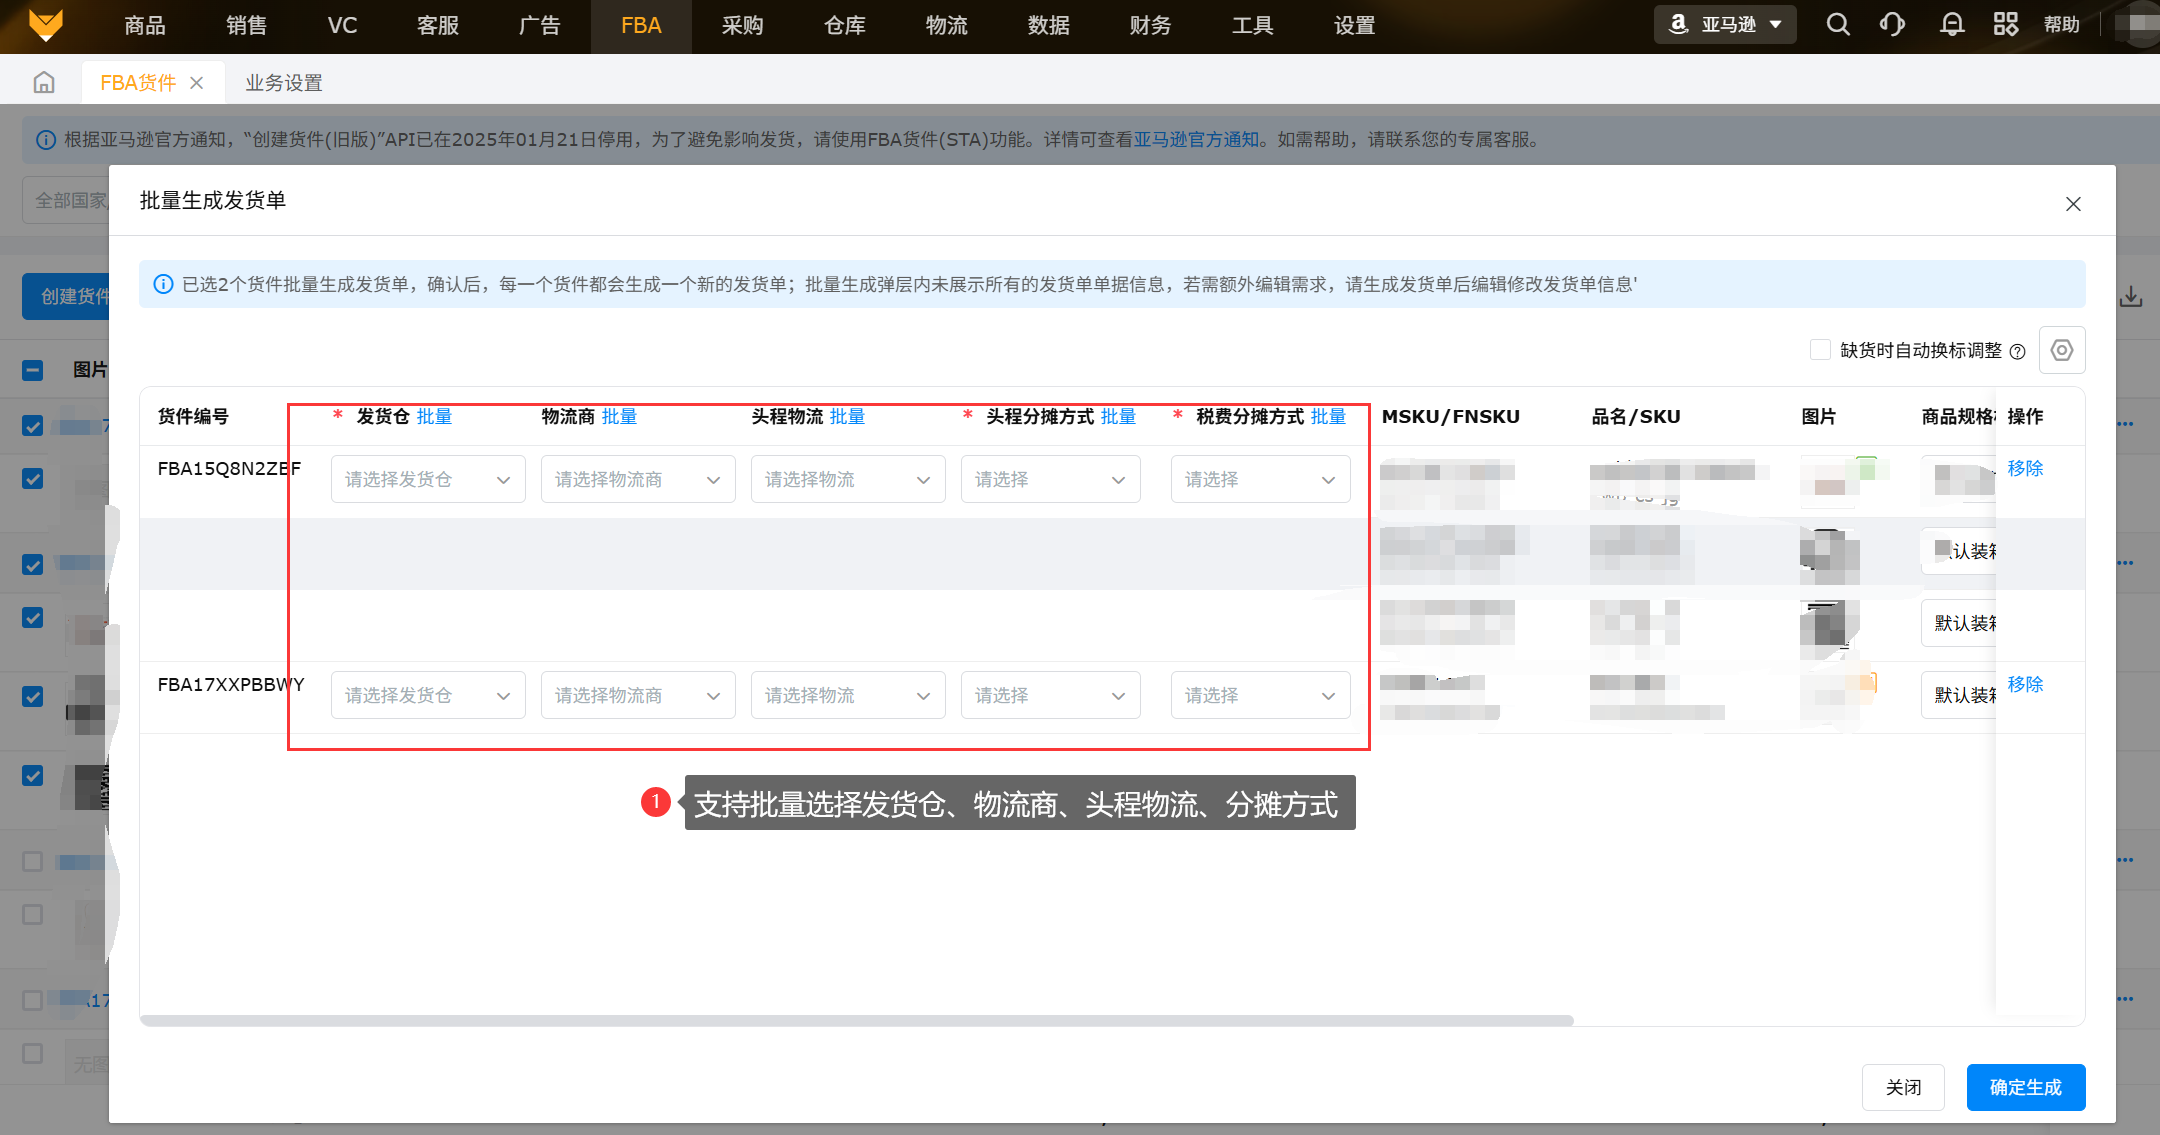Open column settings gear in dialog
The width and height of the screenshot is (2160, 1135).
pos(2061,351)
